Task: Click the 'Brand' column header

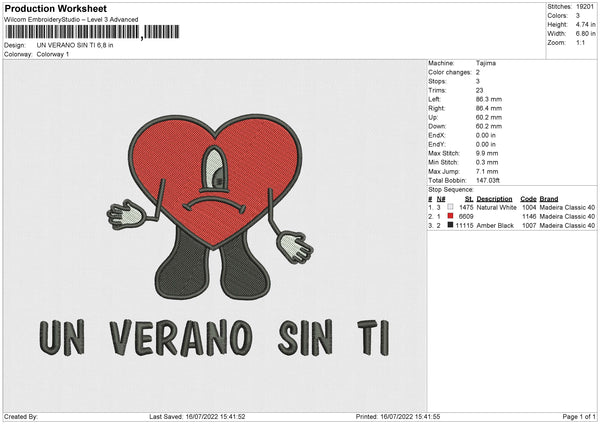Action: pyautogui.click(x=549, y=199)
